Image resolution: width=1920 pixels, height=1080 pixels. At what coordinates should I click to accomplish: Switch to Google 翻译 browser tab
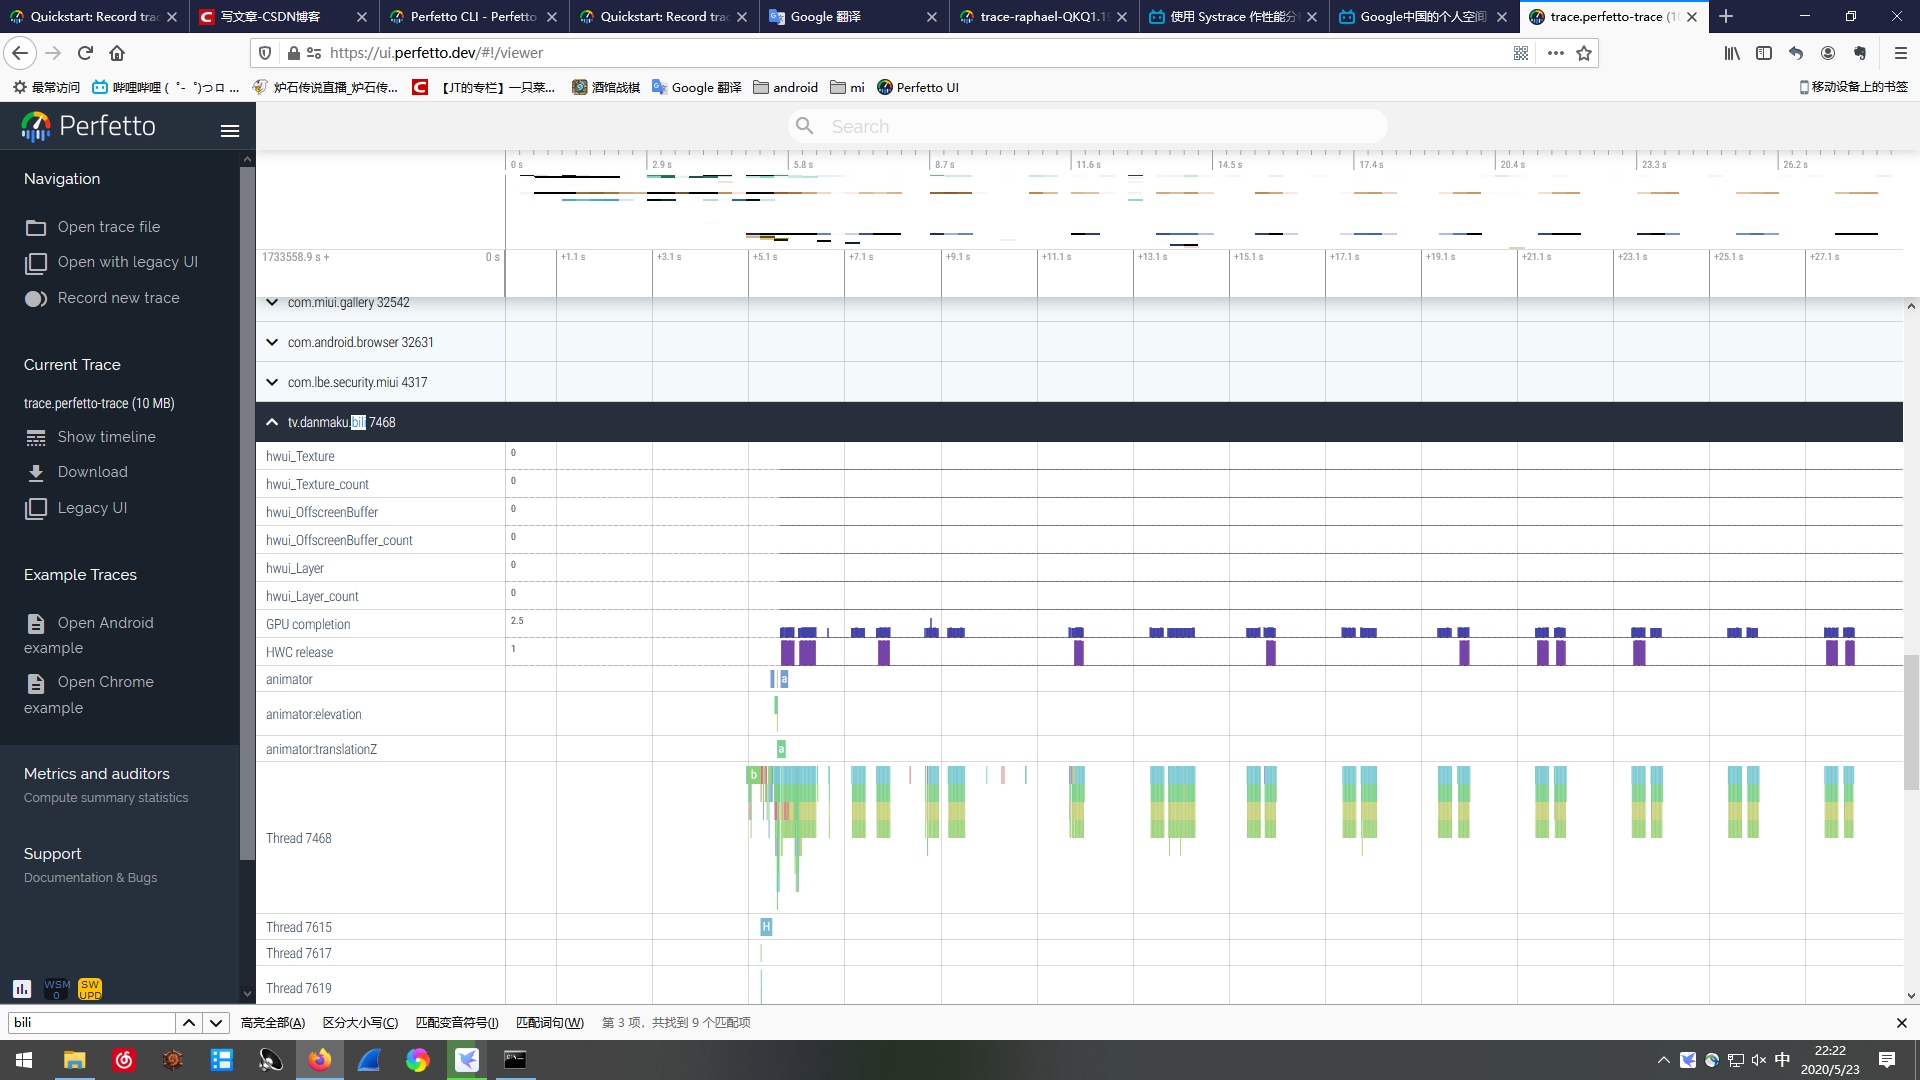(x=825, y=17)
